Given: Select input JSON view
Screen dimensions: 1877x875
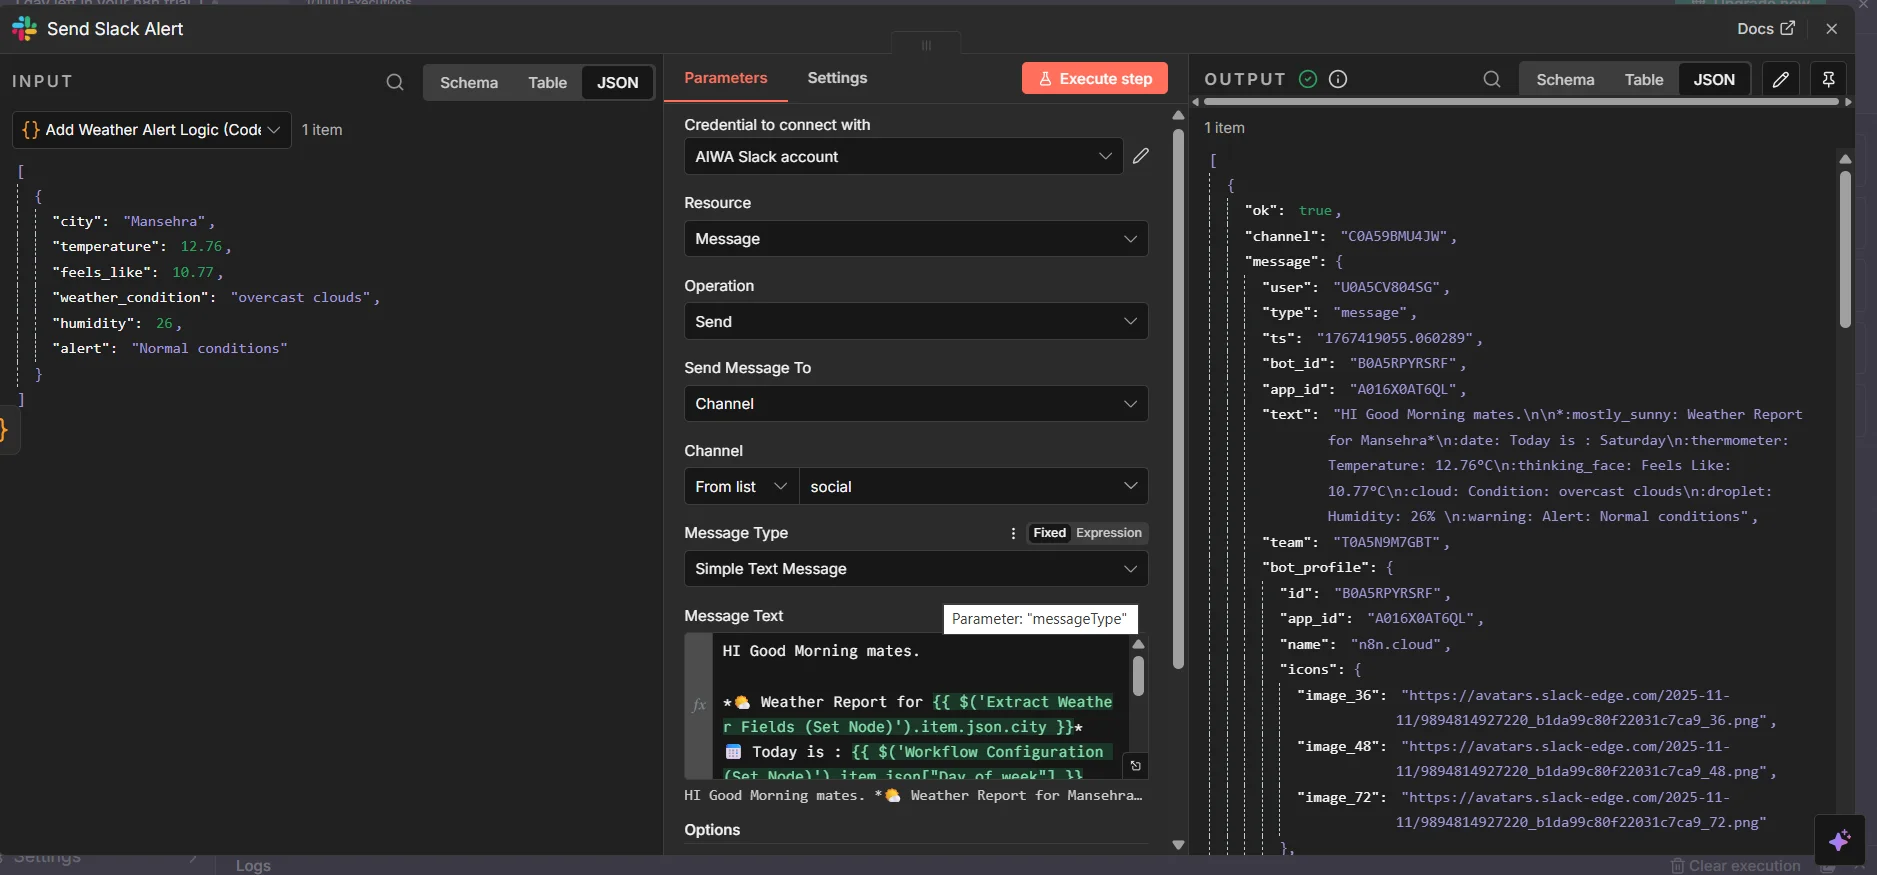Looking at the screenshot, I should pos(617,83).
